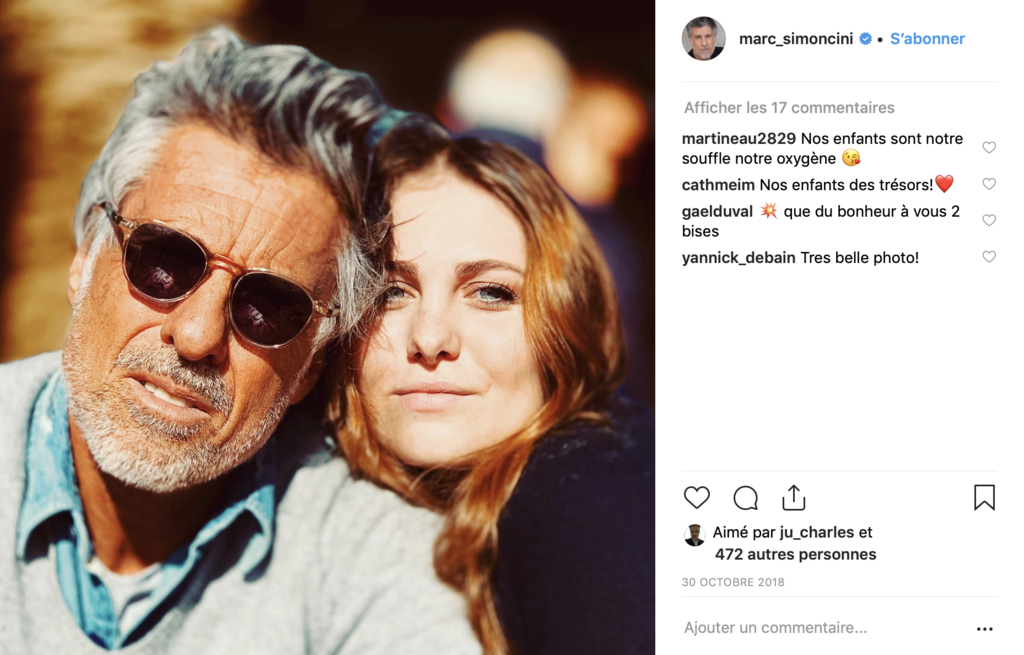This screenshot has height=655, width=1024.
Task: Save the post with the bookmark icon
Action: [x=984, y=497]
